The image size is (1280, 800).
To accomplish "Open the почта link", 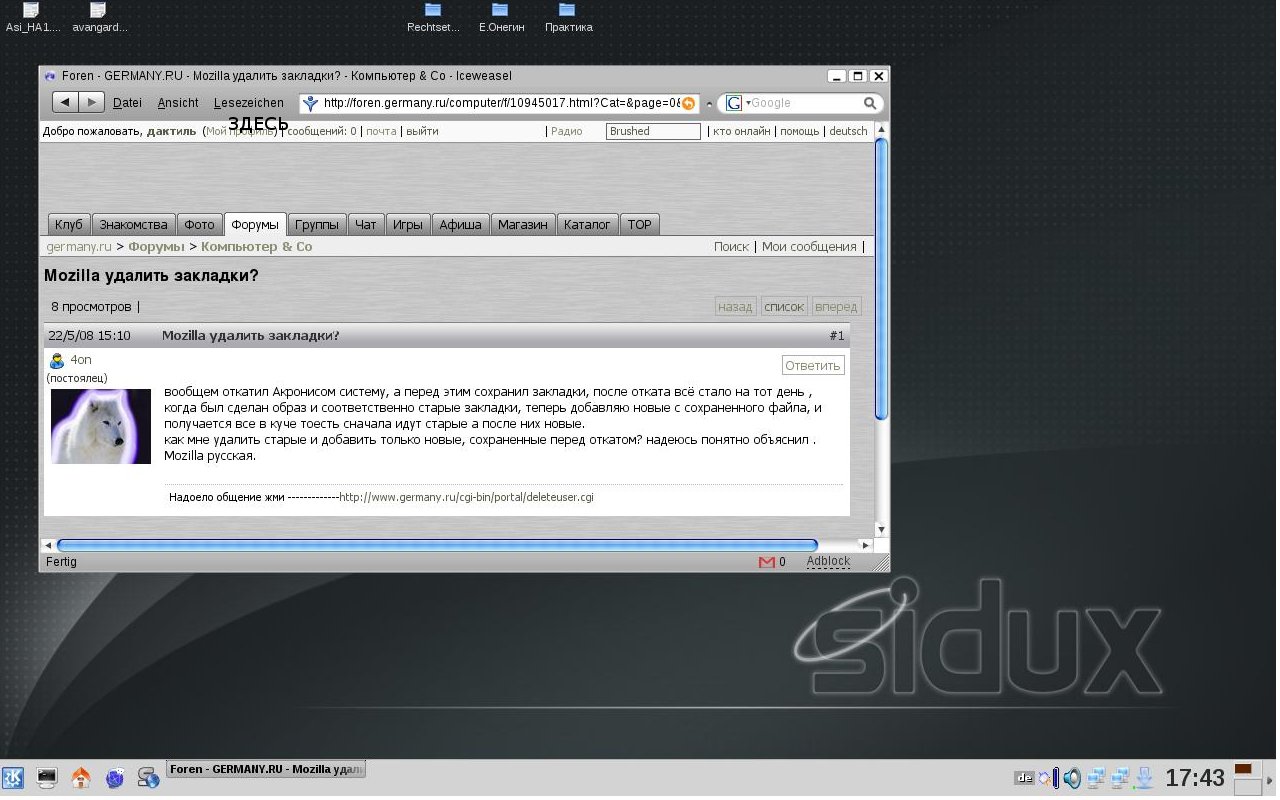I will click(x=381, y=131).
